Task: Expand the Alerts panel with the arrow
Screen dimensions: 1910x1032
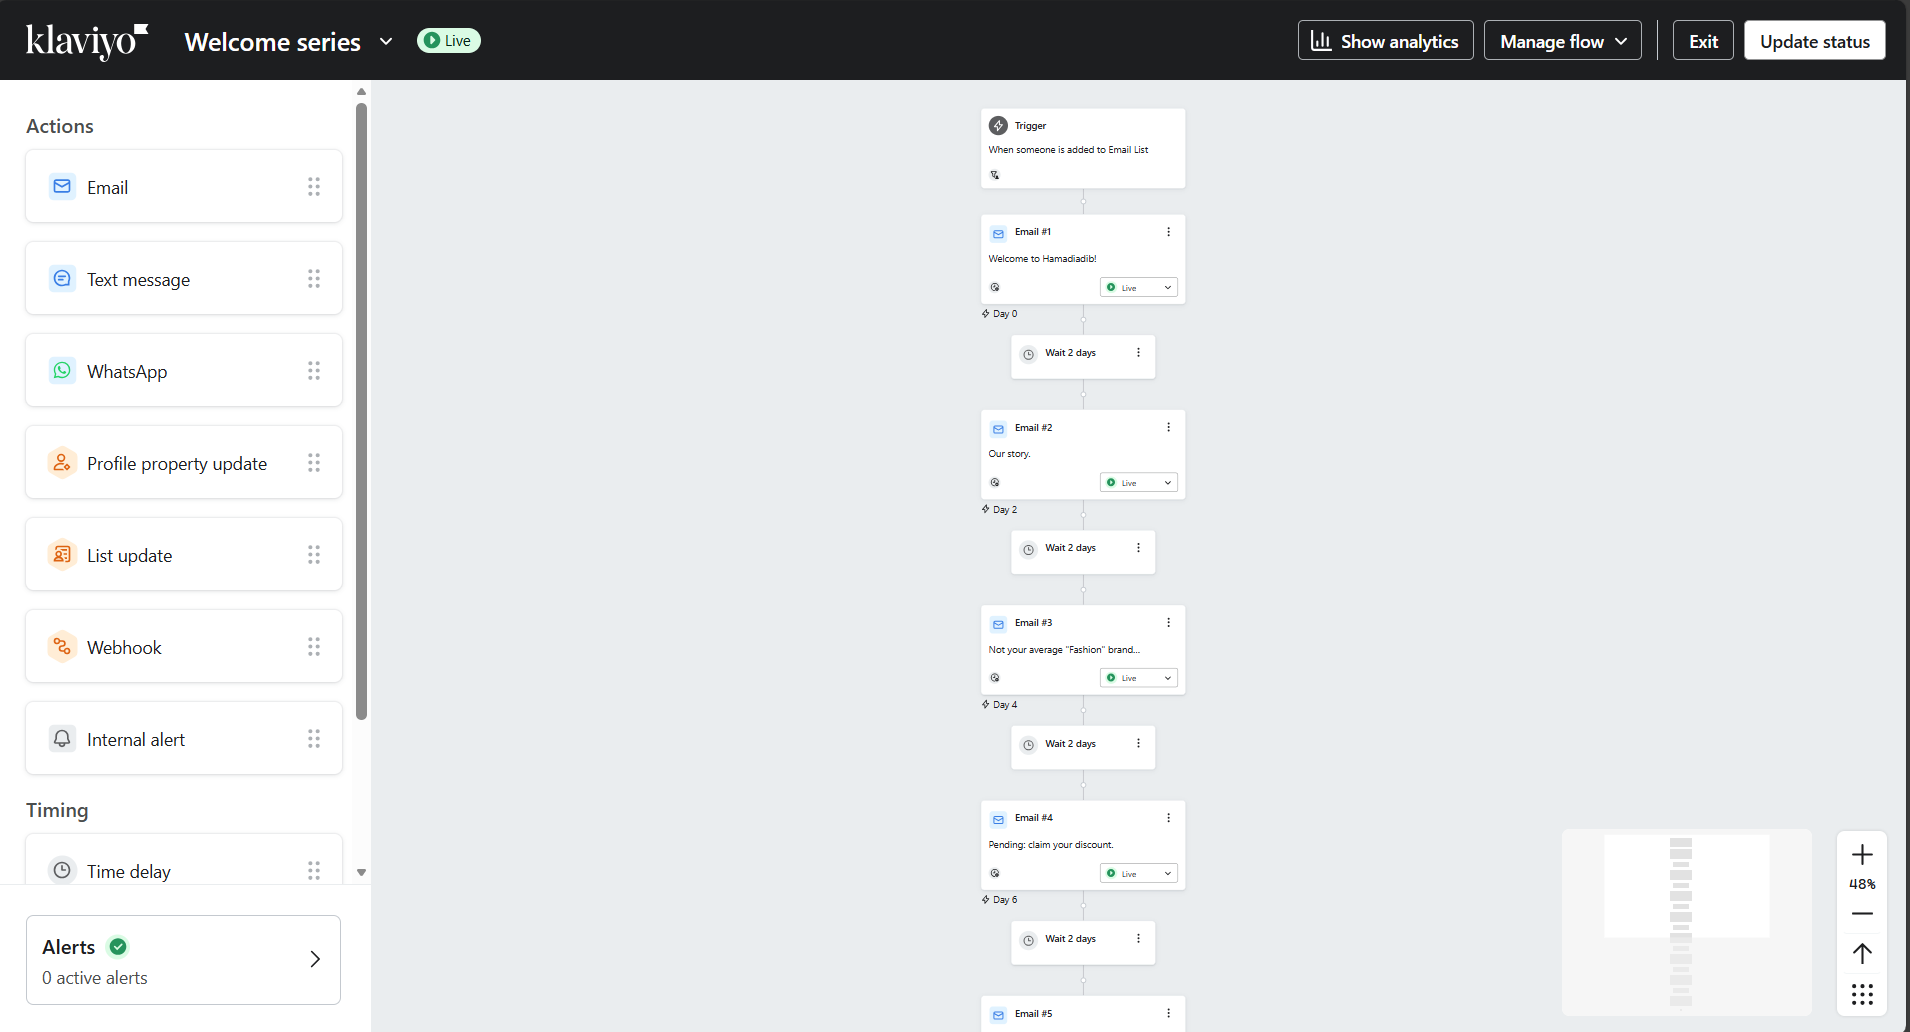Action: (x=315, y=958)
